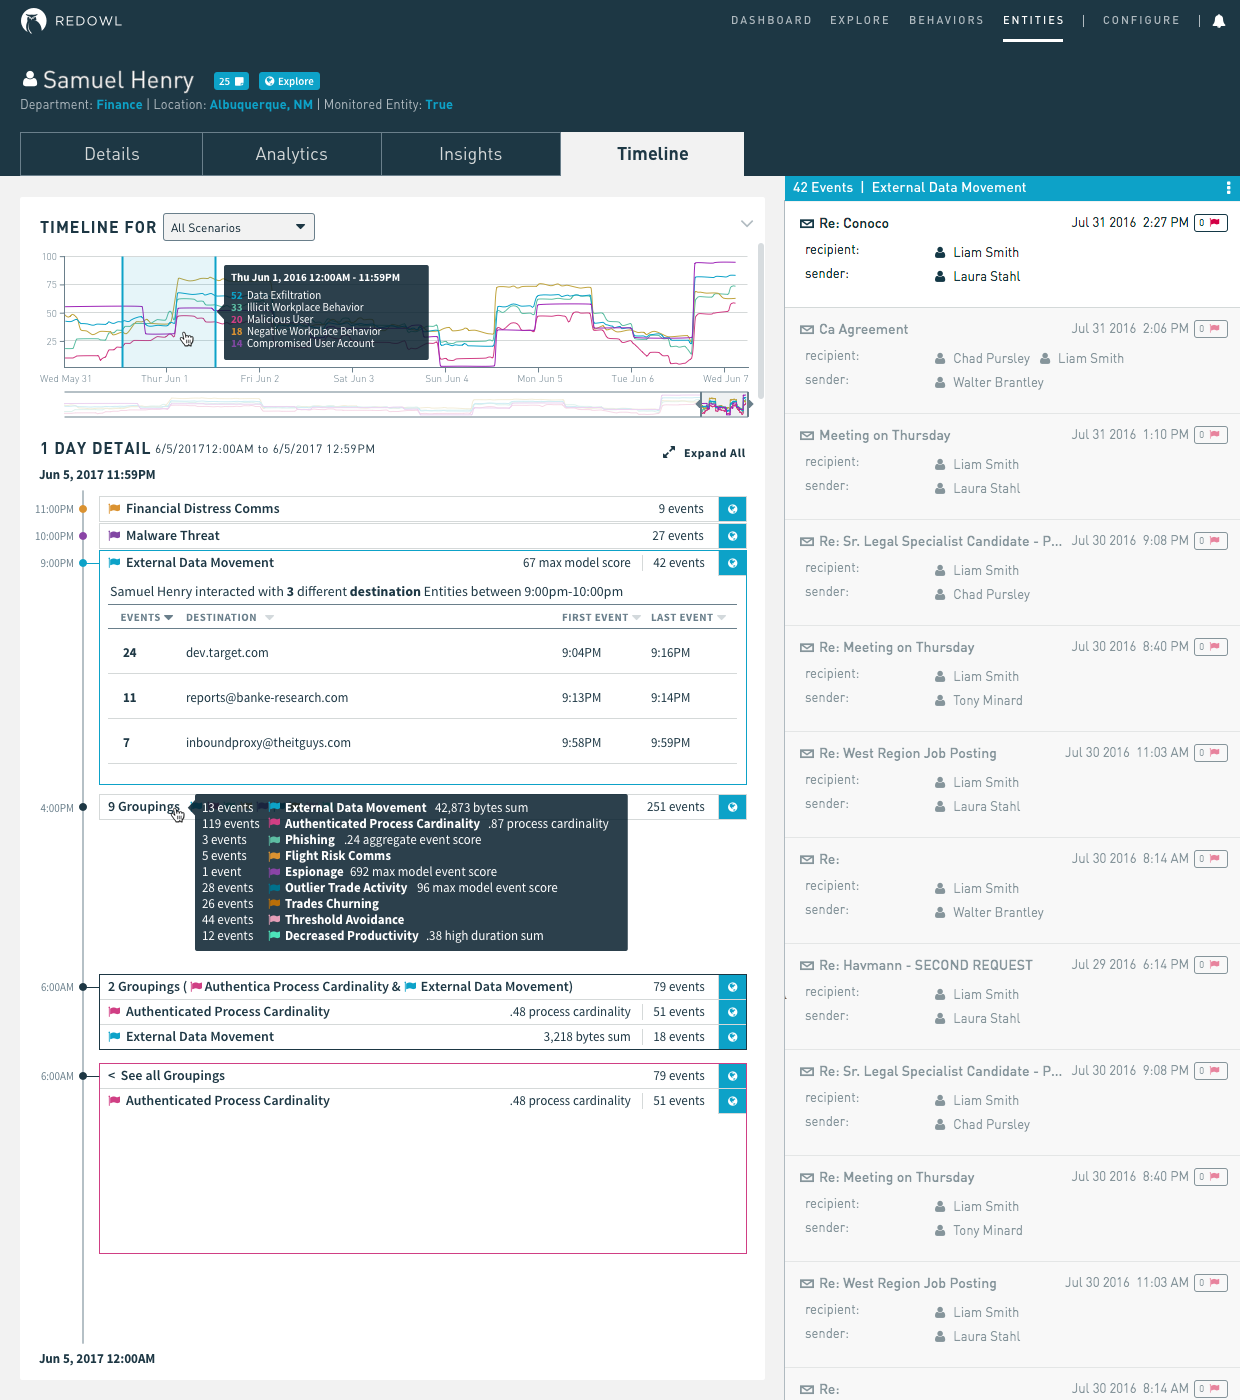1240x1400 pixels.
Task: Open the notifications bell icon
Action: [x=1219, y=20]
